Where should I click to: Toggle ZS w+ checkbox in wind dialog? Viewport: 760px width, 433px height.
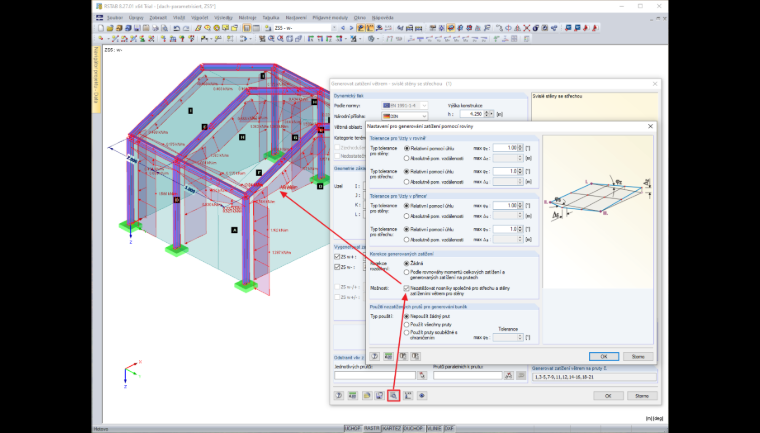(337, 257)
